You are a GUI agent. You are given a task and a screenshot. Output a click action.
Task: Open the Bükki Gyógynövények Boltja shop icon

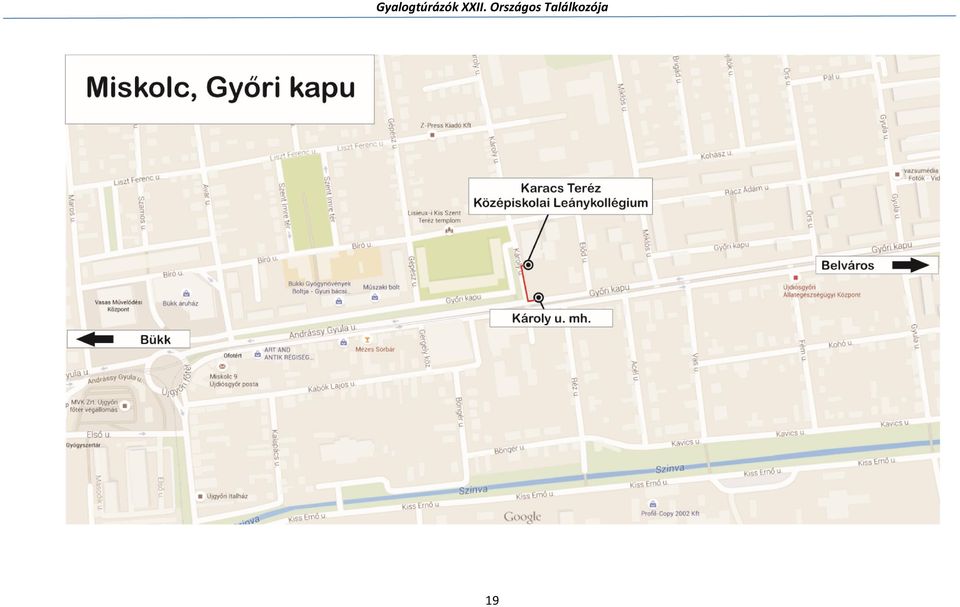tap(339, 301)
